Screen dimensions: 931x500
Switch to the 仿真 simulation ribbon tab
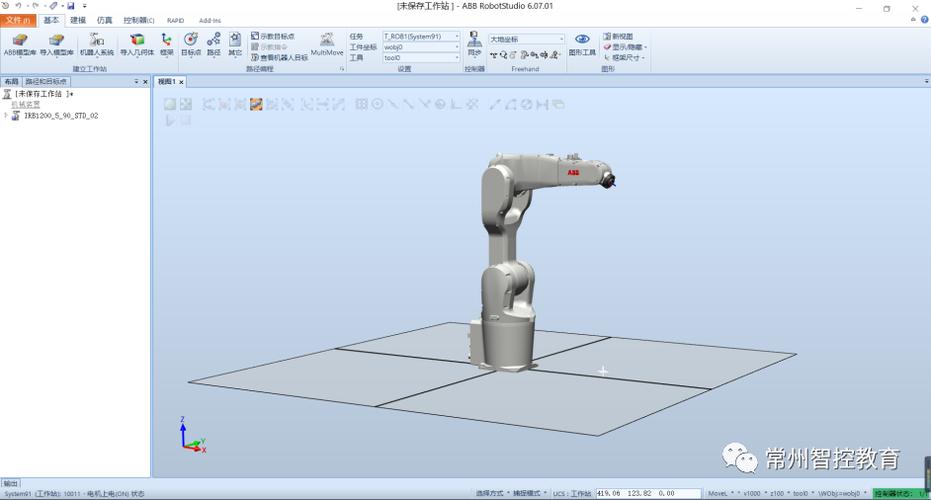104,20
